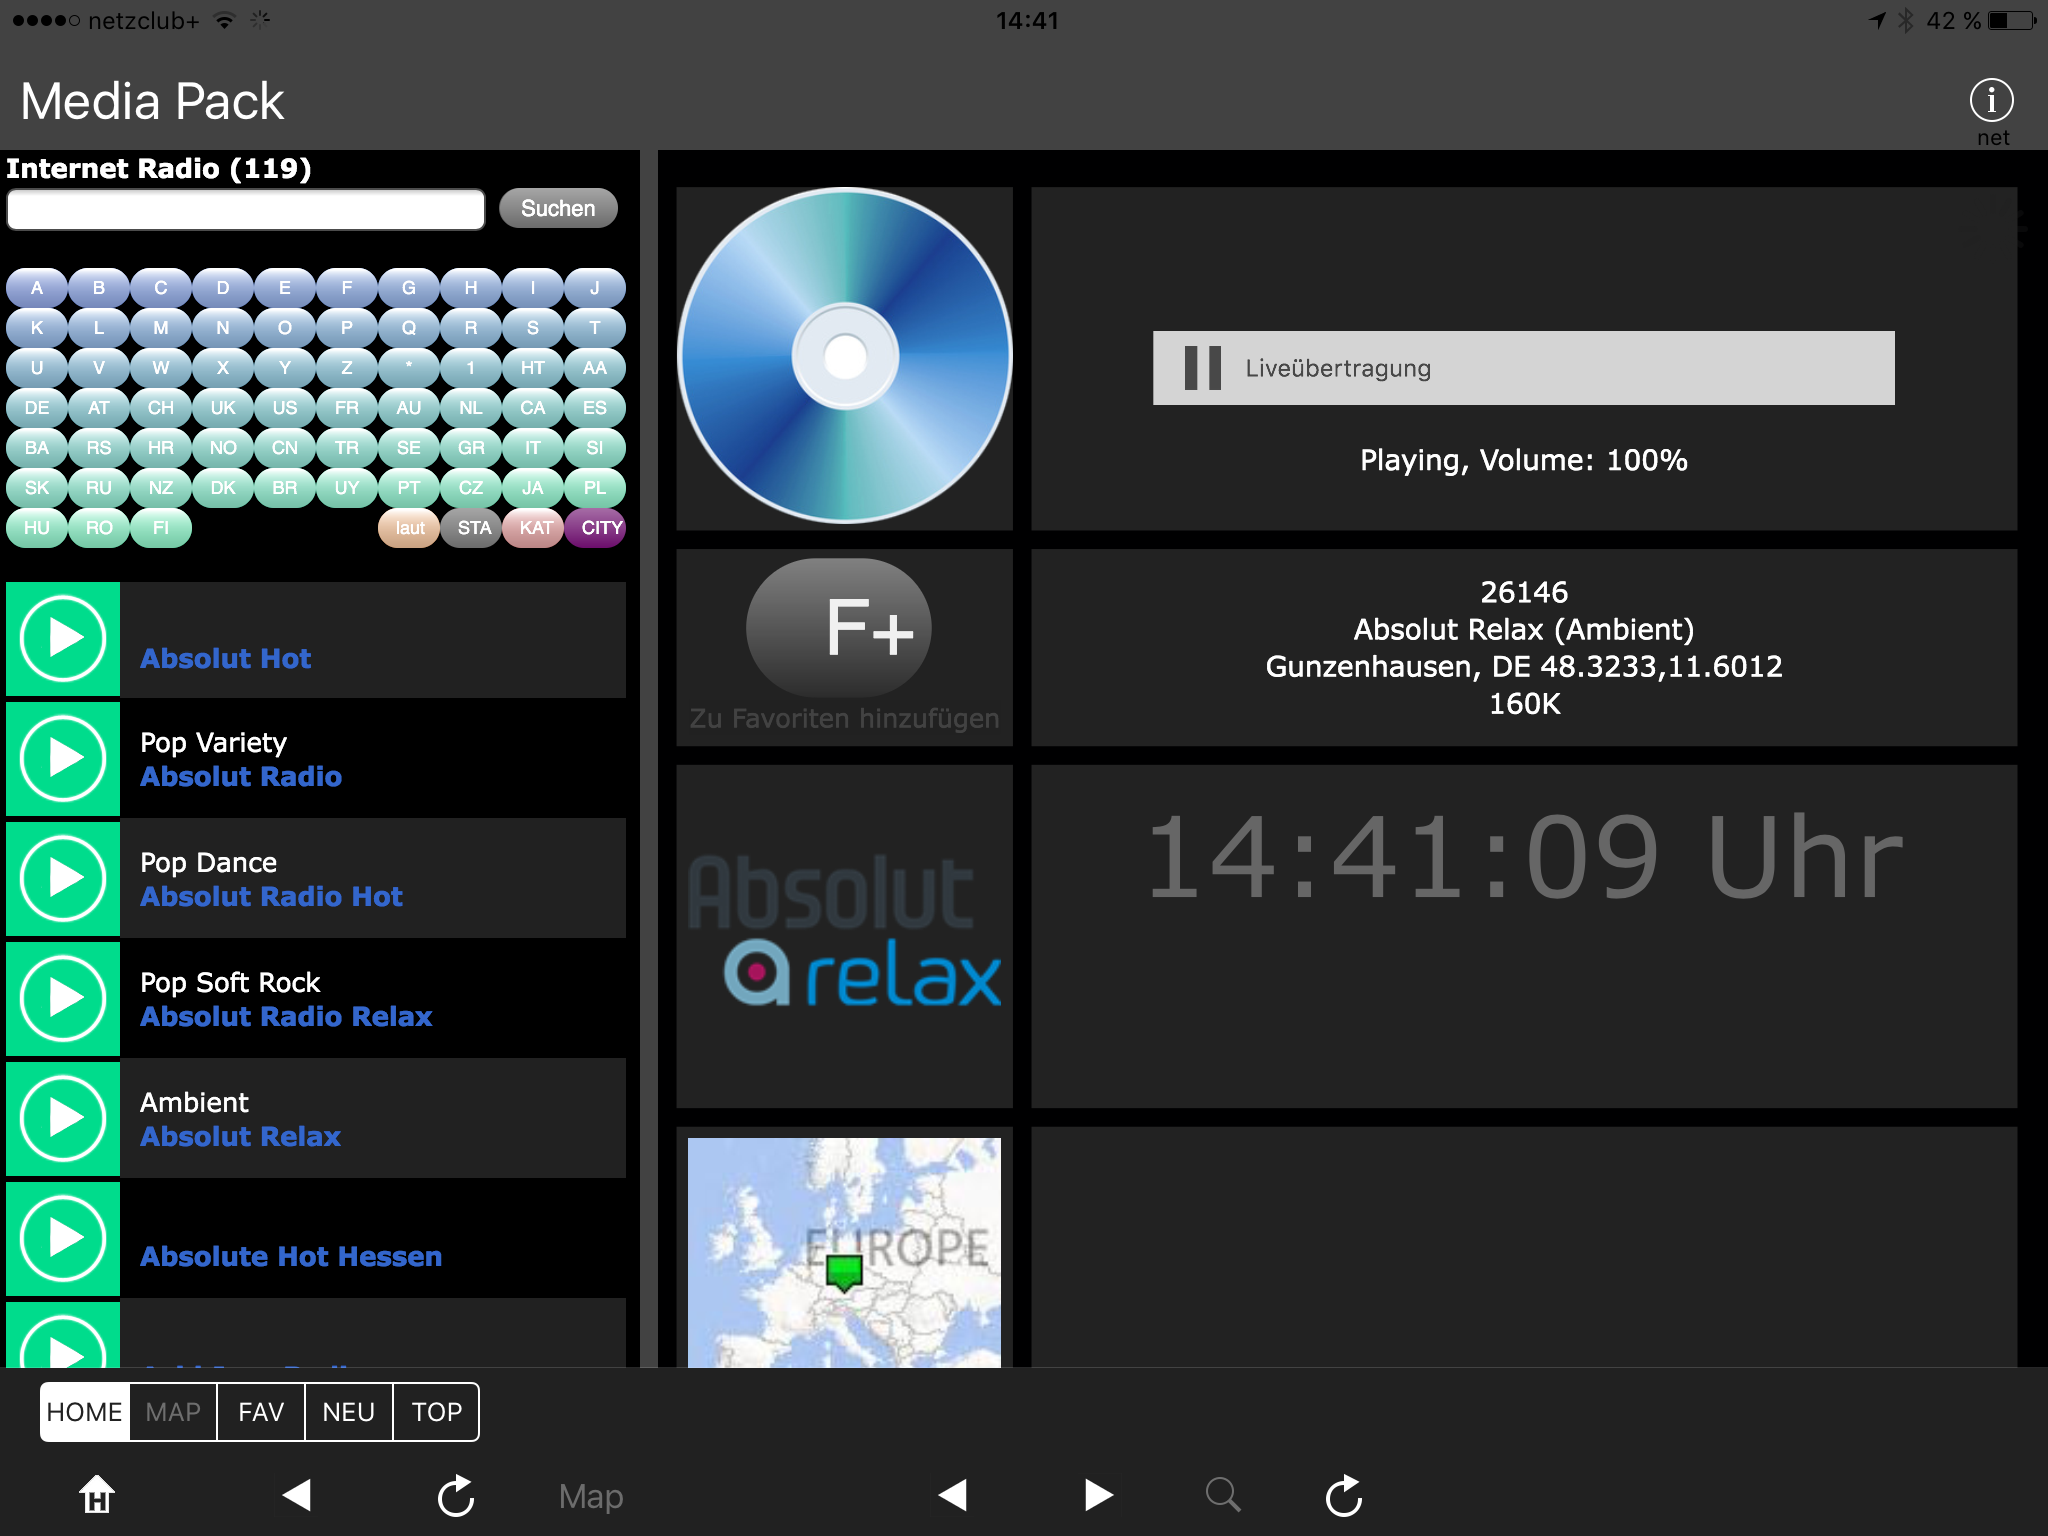The width and height of the screenshot is (2048, 1536).
Task: Tap the home icon in bottom toolbar
Action: [x=97, y=1495]
